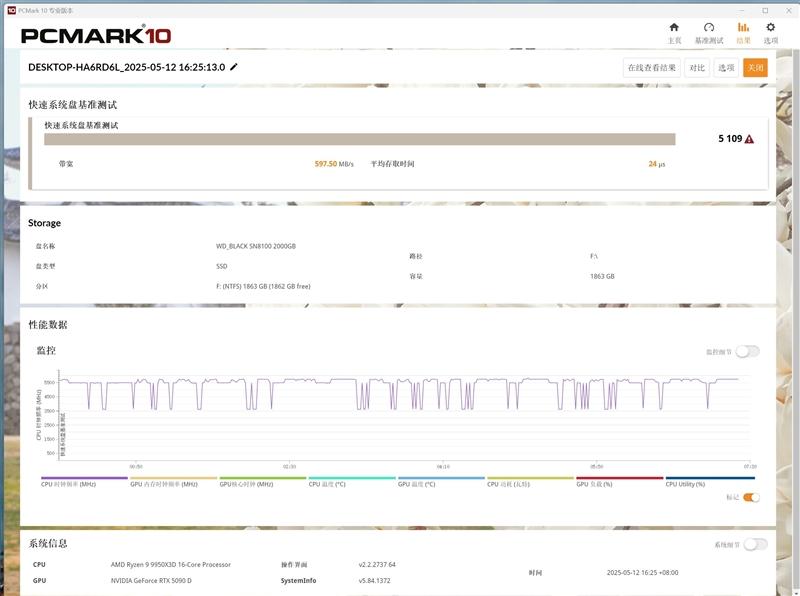Click the 02:30 time axis label
Viewport: 800px width, 596px height.
pos(289,467)
